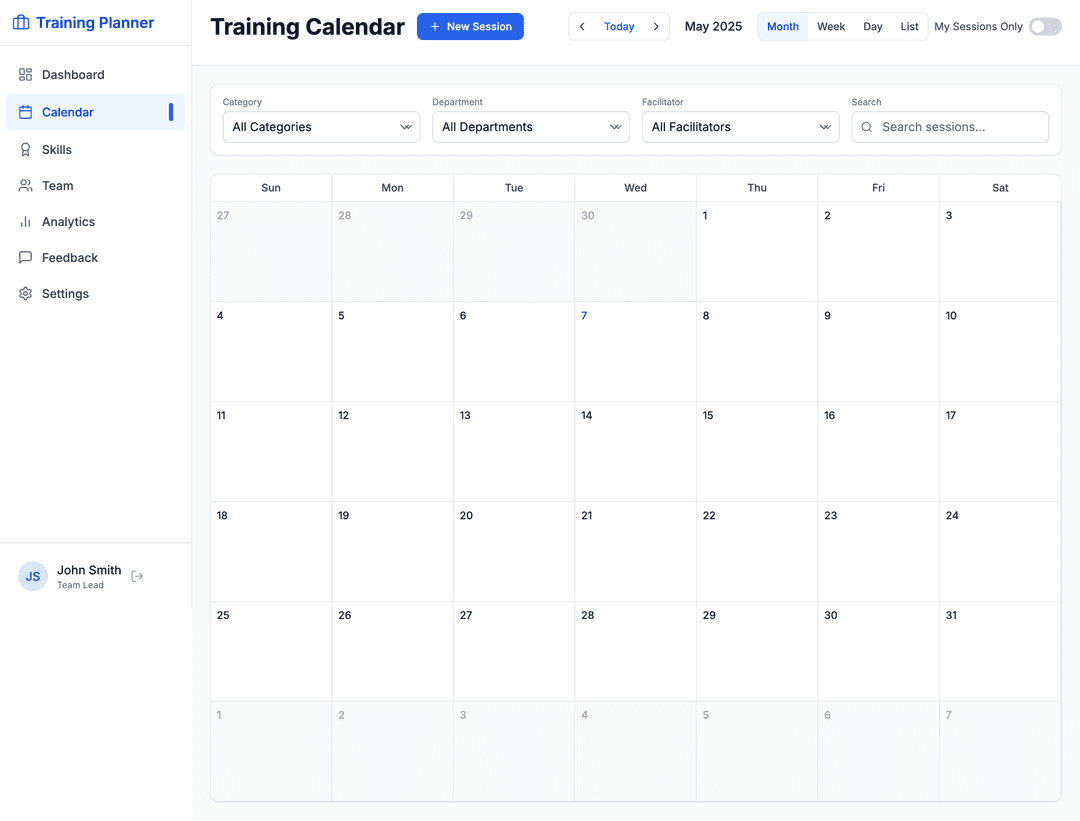This screenshot has height=821, width=1080.
Task: Jump to today using the Today button
Action: pyautogui.click(x=619, y=26)
